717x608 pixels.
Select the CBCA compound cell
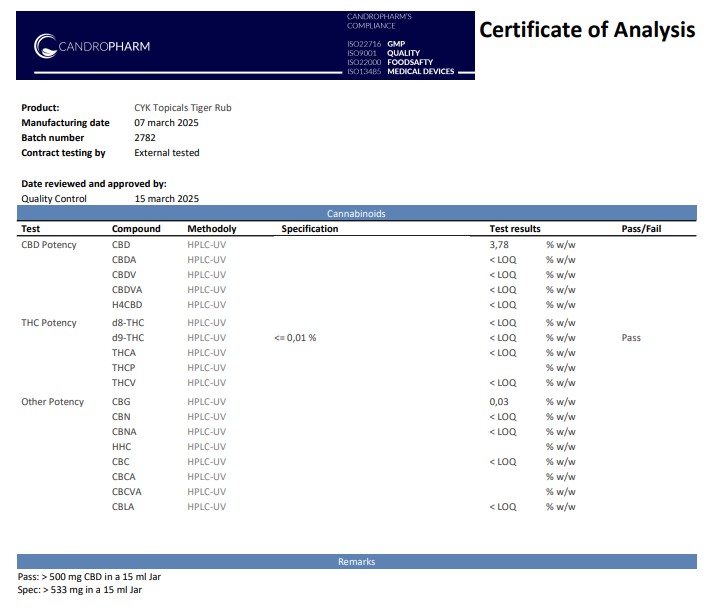(x=124, y=477)
